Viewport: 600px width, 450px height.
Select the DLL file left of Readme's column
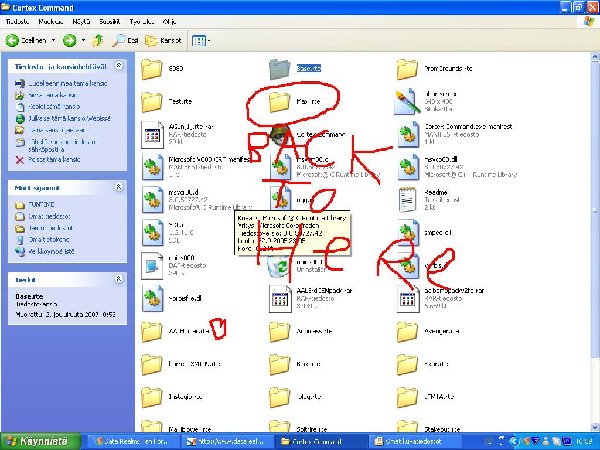[x=280, y=200]
